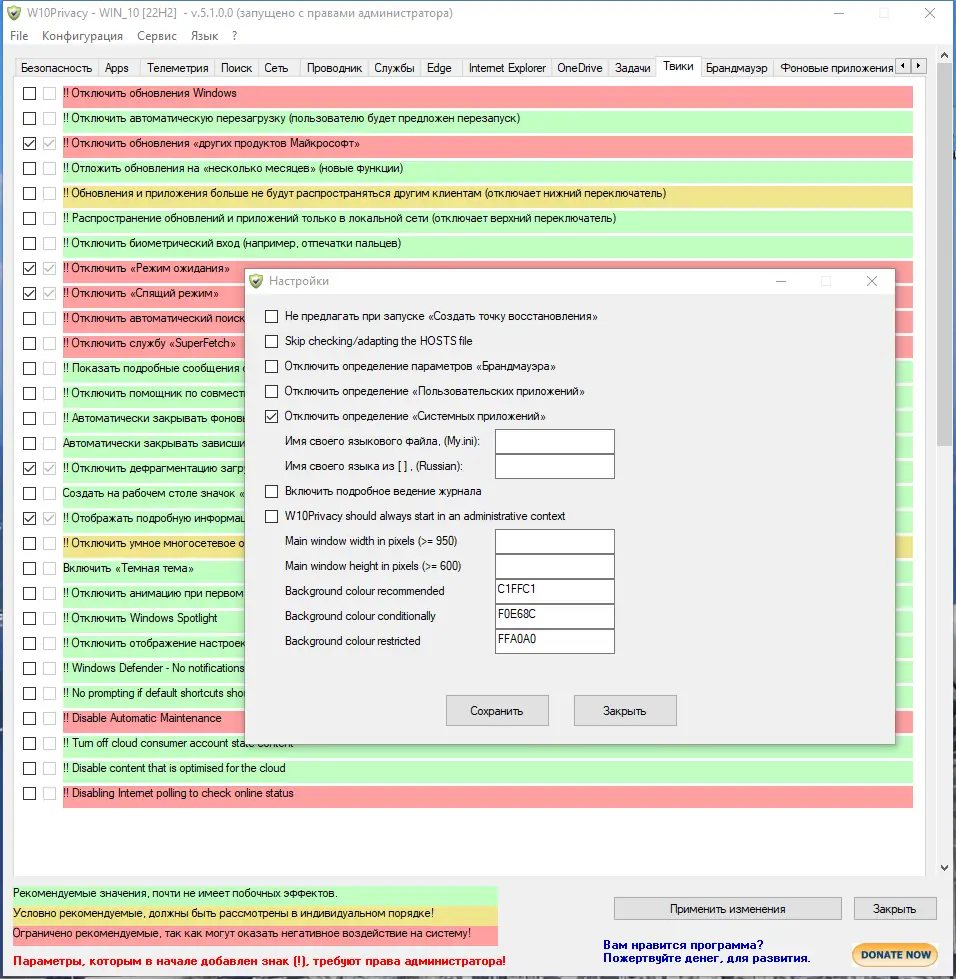Tick first checkbox for Disable Automatic Maintenance

(x=29, y=719)
